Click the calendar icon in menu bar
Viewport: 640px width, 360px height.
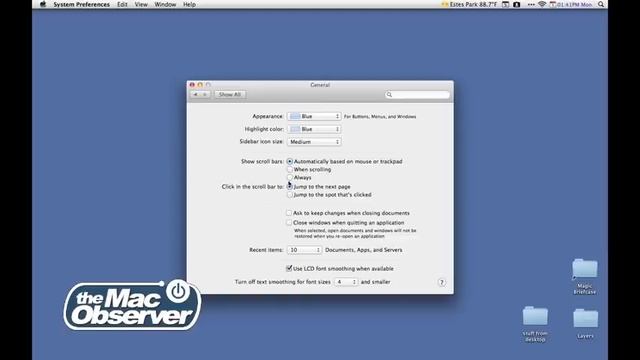tap(505, 4)
